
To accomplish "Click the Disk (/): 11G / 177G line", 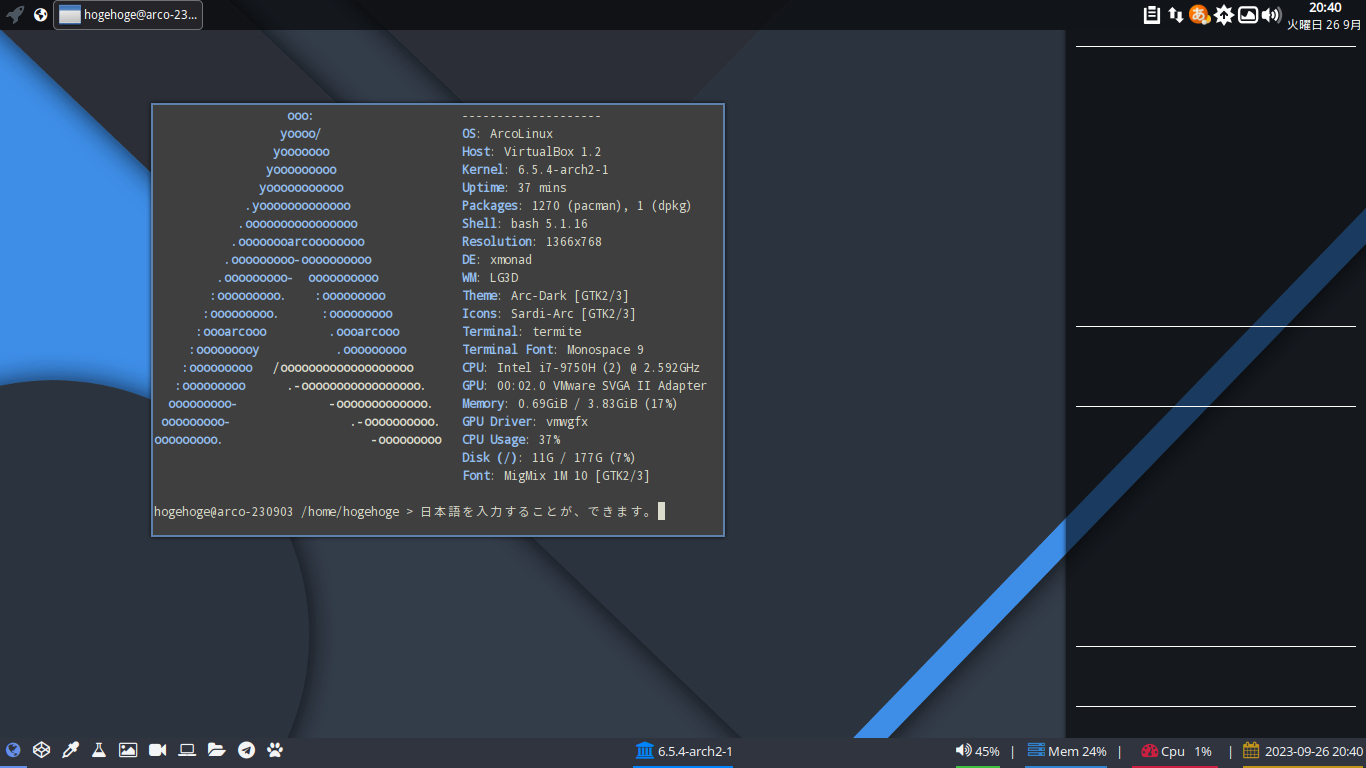I will (x=549, y=458).
